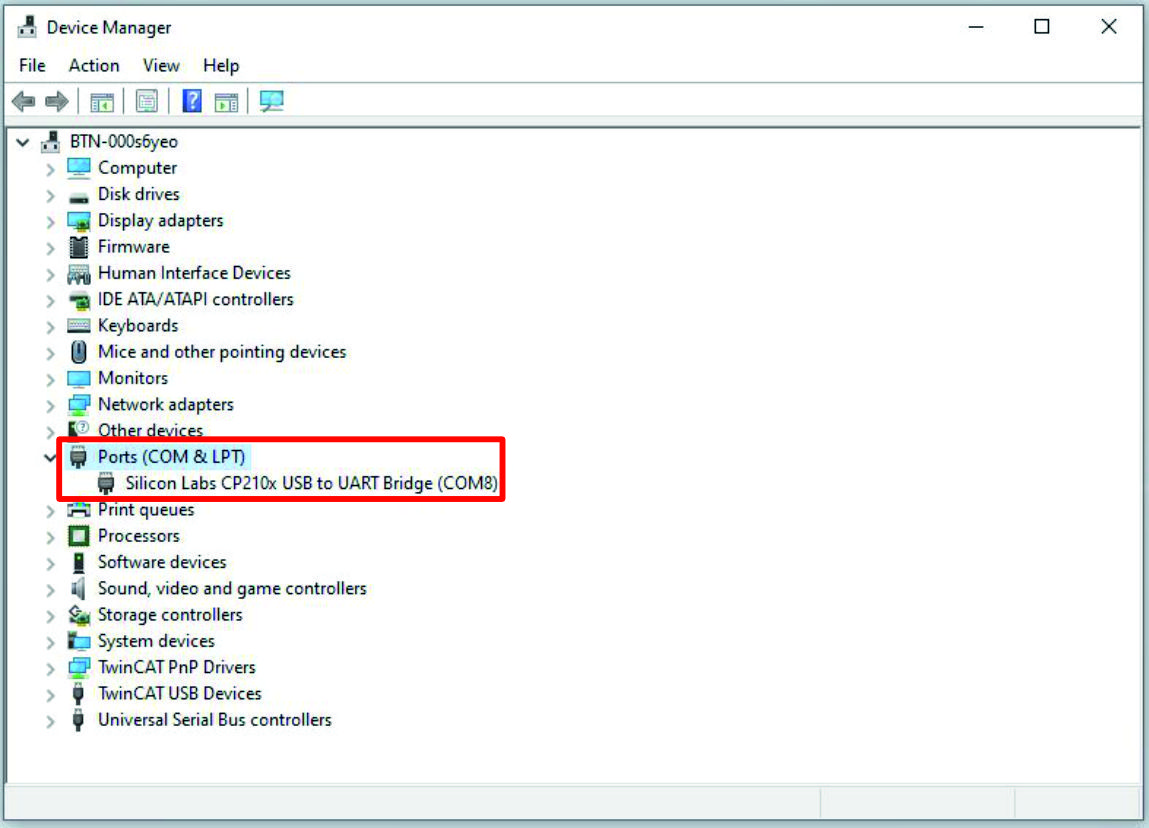Select the System devices label

[156, 641]
